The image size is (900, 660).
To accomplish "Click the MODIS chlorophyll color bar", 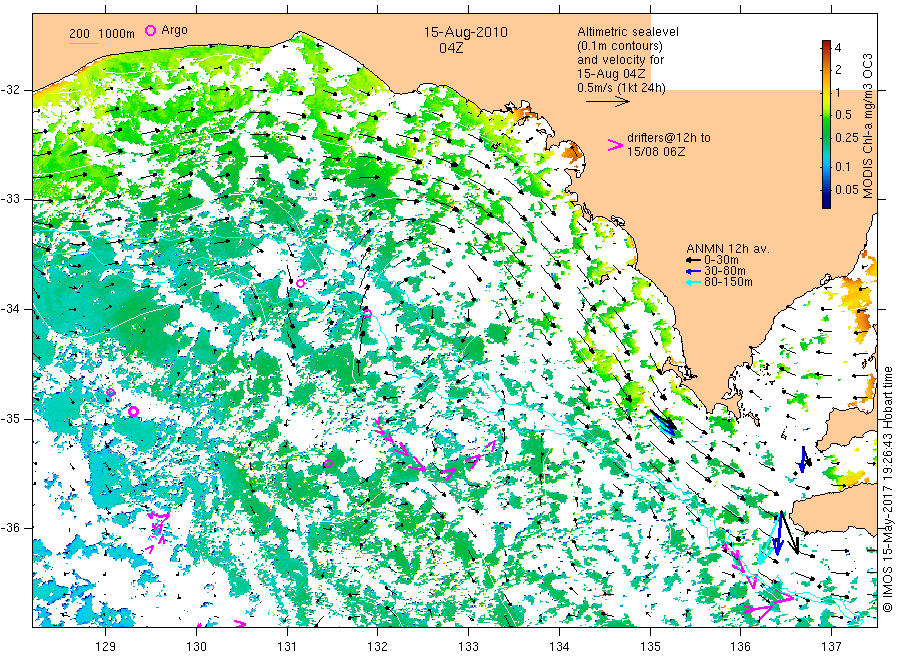I will point(826,124).
